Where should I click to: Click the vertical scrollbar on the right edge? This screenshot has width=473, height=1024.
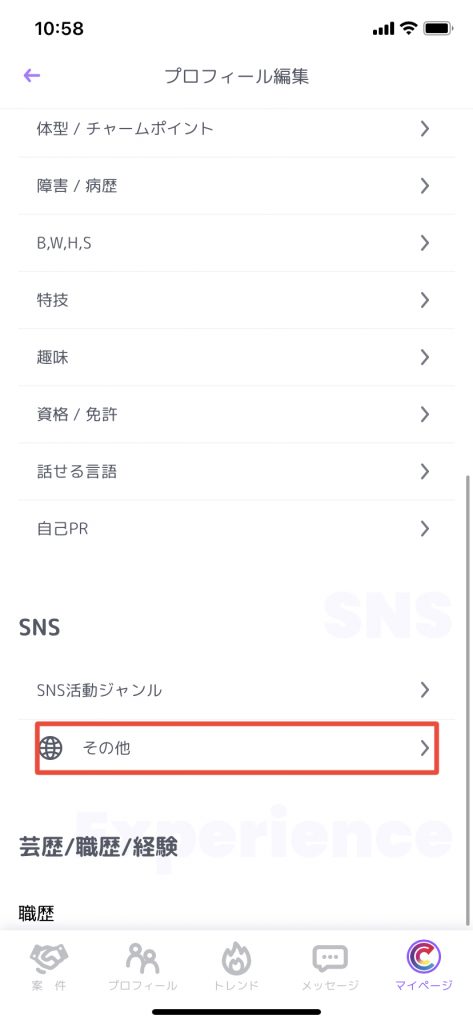point(467,699)
